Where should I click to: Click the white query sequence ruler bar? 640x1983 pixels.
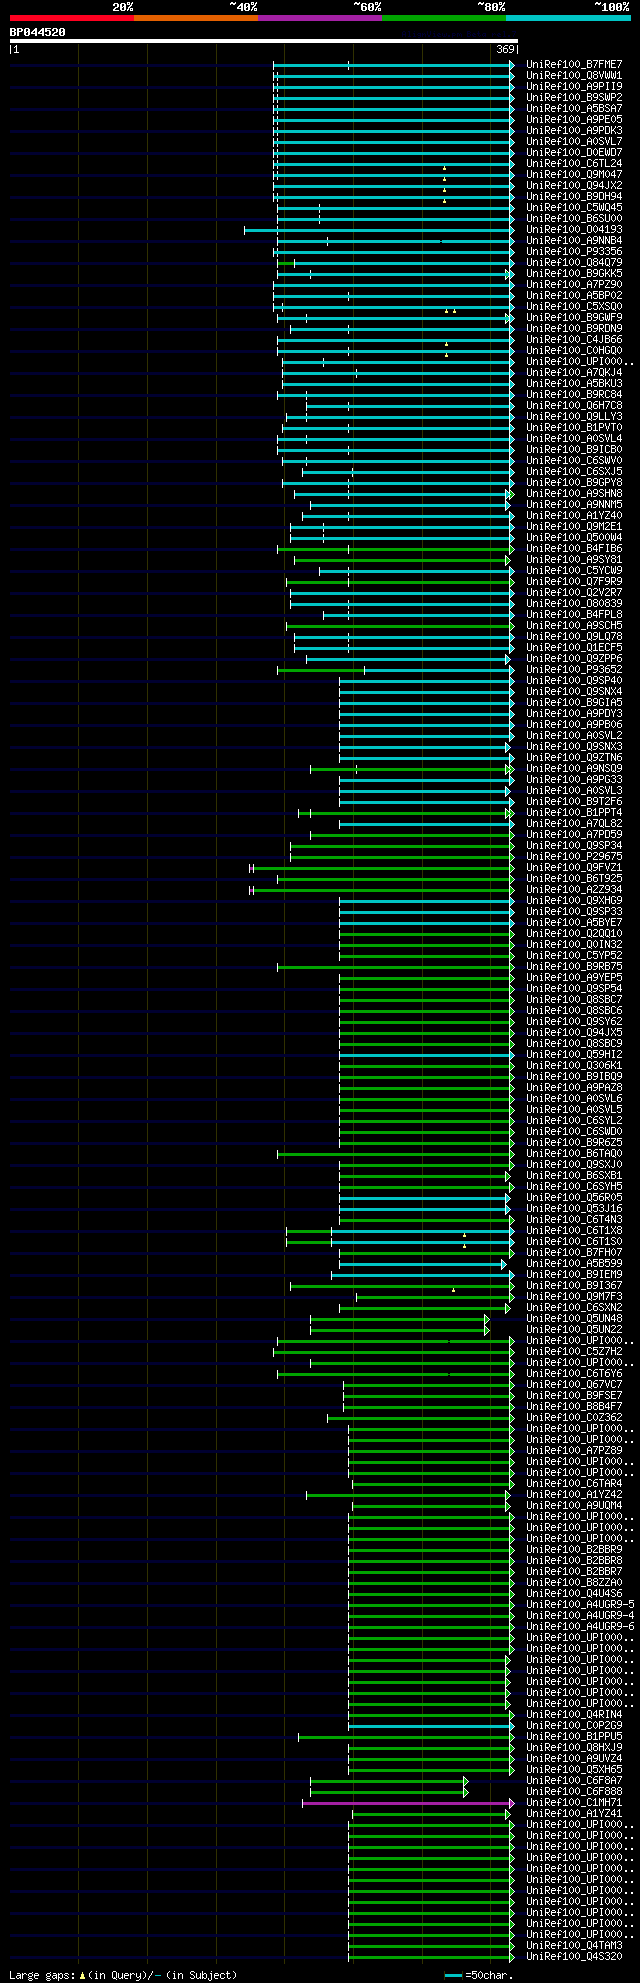[263, 41]
